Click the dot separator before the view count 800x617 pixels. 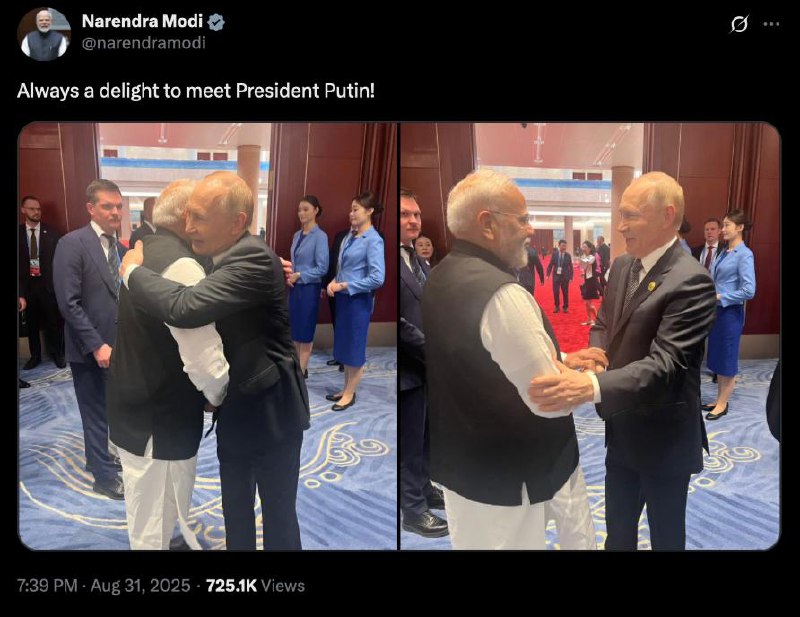(x=197, y=586)
